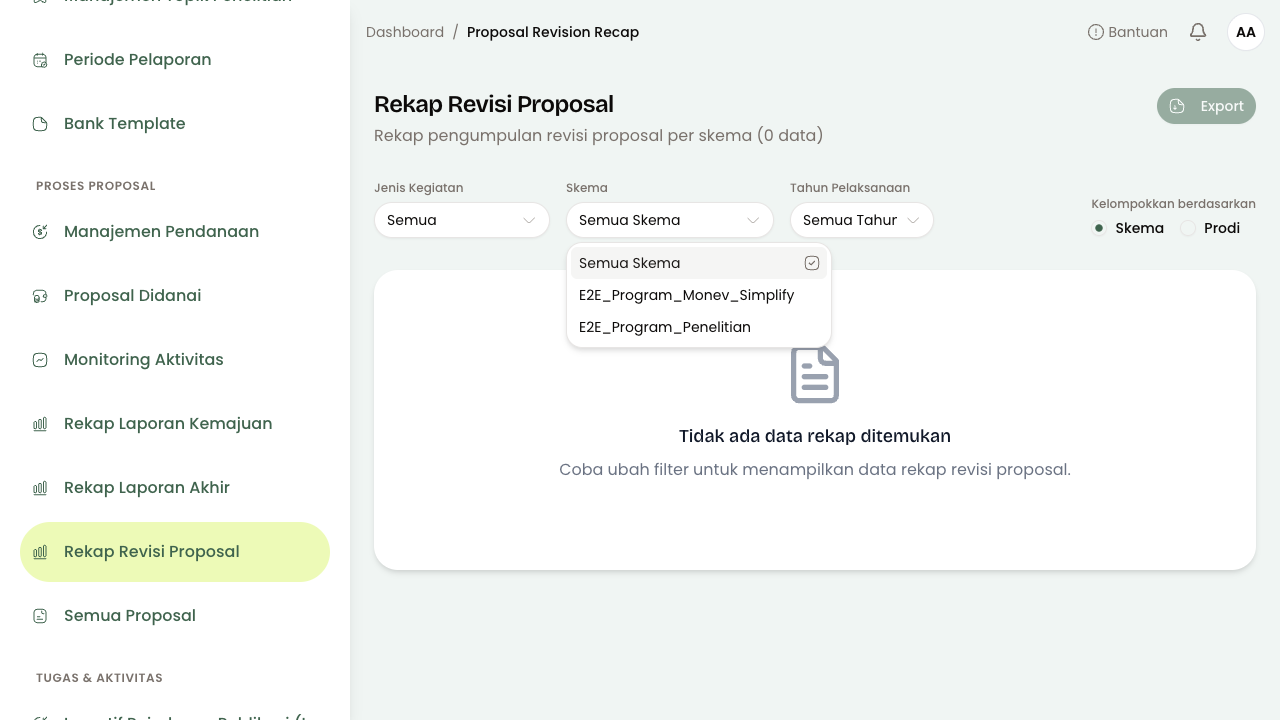
Task: Click the Semua Proposal document icon
Action: pyautogui.click(x=40, y=616)
